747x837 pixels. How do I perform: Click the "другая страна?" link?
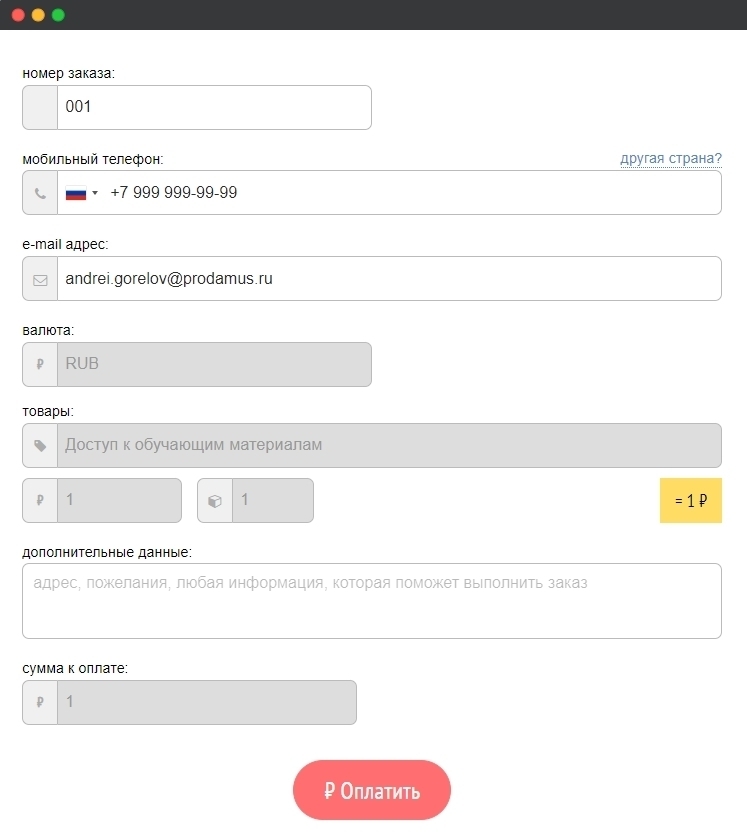[670, 158]
